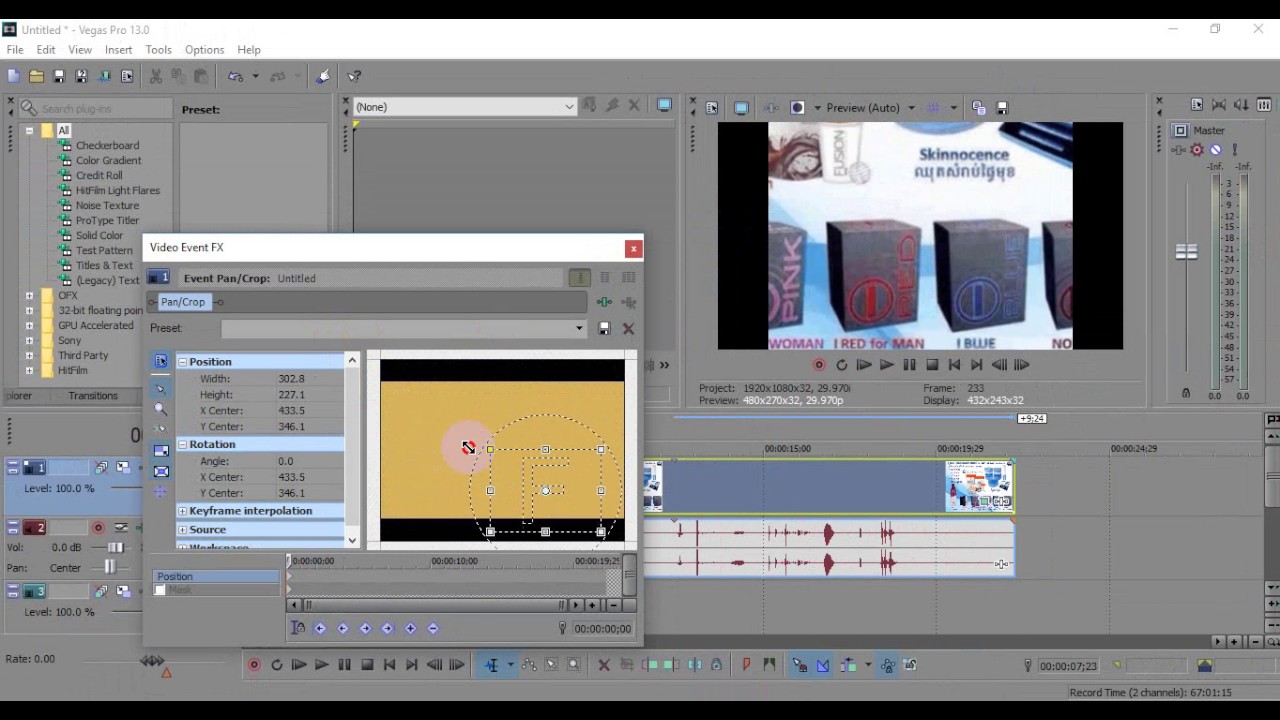The height and width of the screenshot is (720, 1280).
Task: Open the Edit menu
Action: [46, 50]
